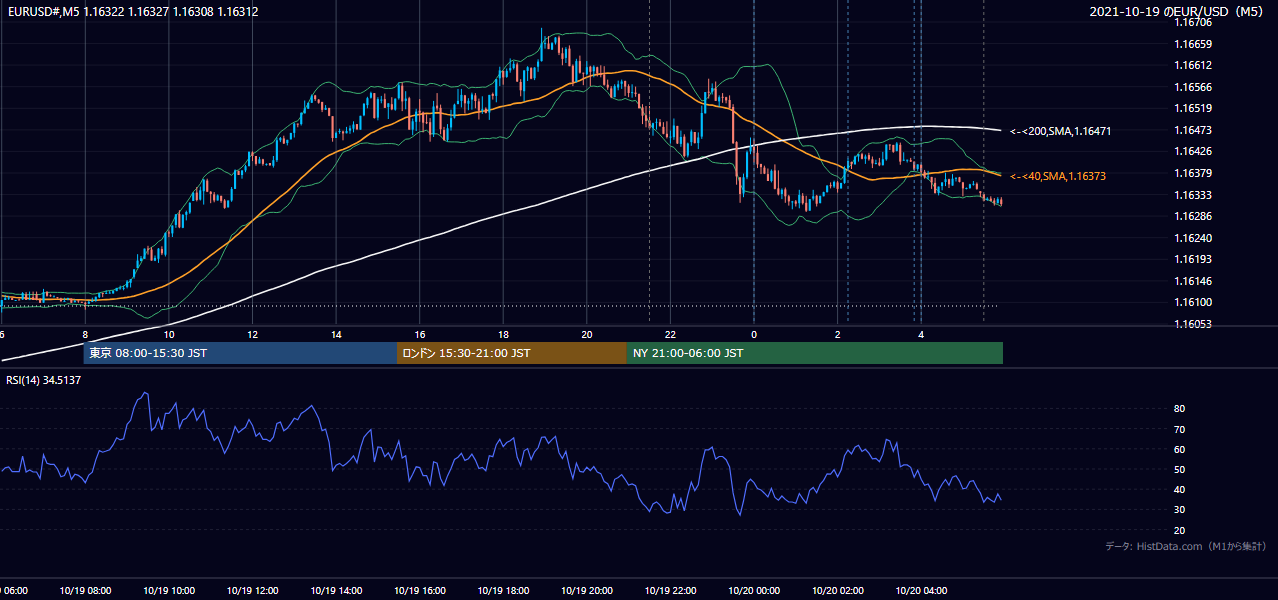Click price axis value 1.16519
Viewport: 1278px width, 600px height.
tap(1192, 108)
